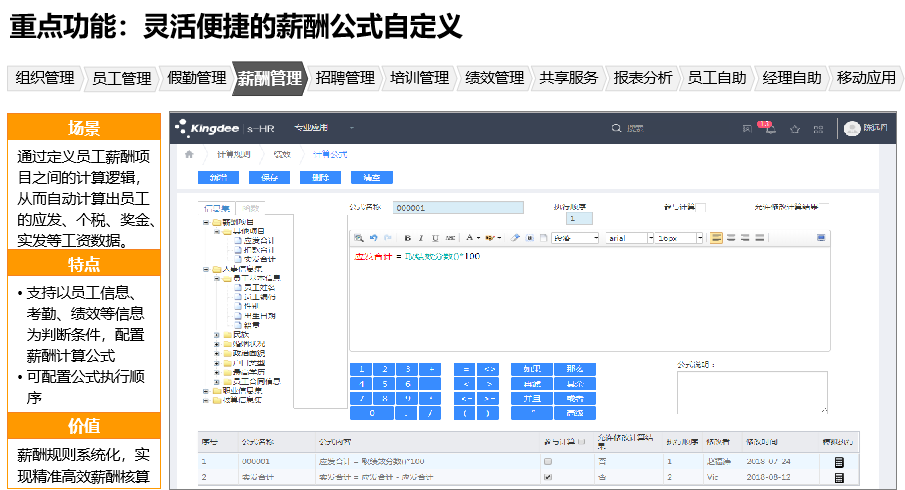
Task: Click the message icon left of the bell
Action: click(x=747, y=129)
